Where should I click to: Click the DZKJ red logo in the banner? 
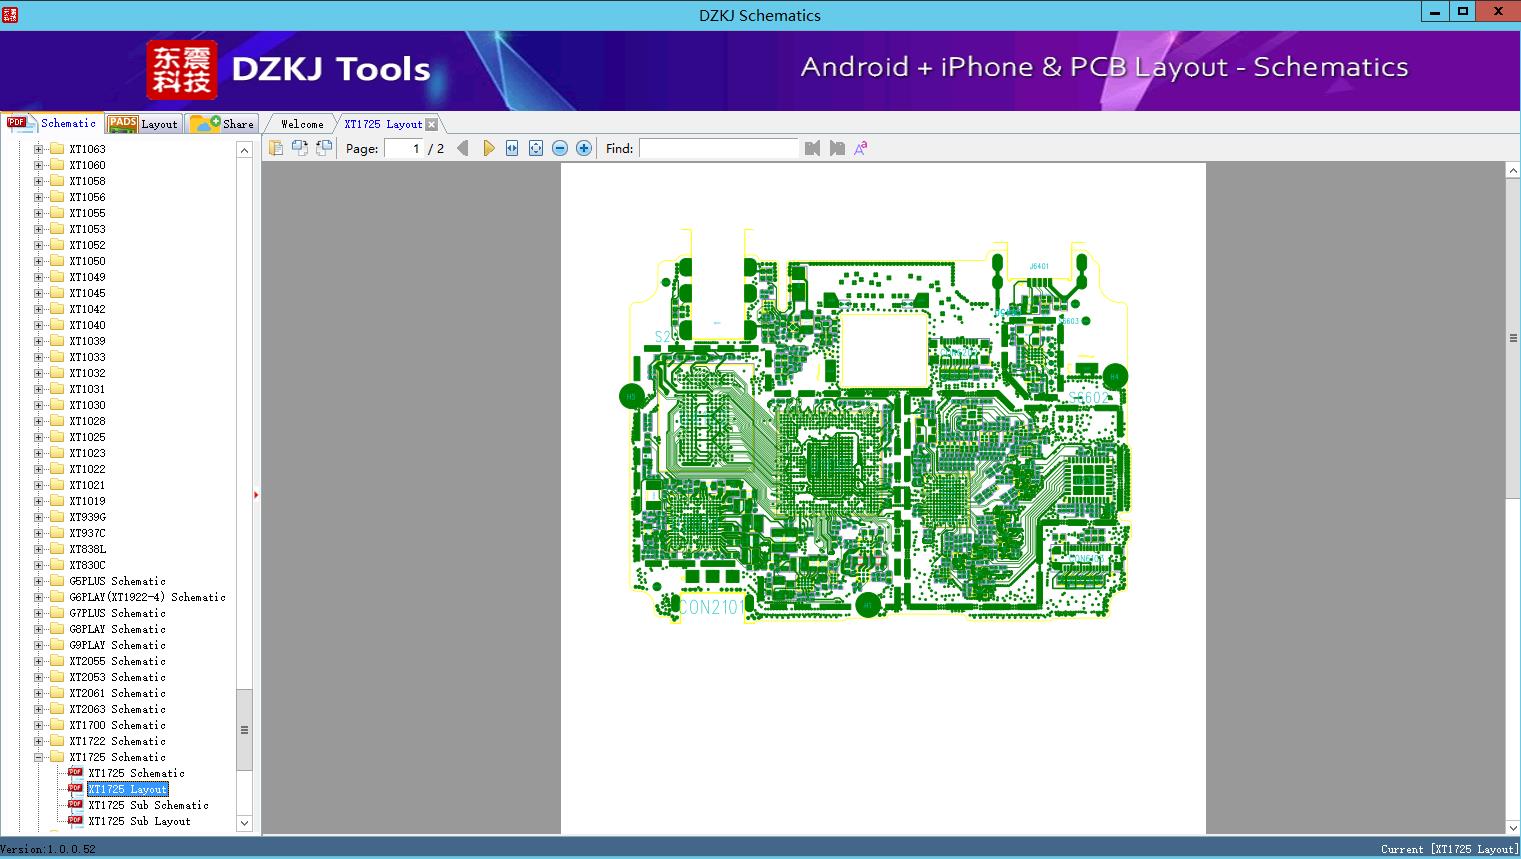pos(181,70)
